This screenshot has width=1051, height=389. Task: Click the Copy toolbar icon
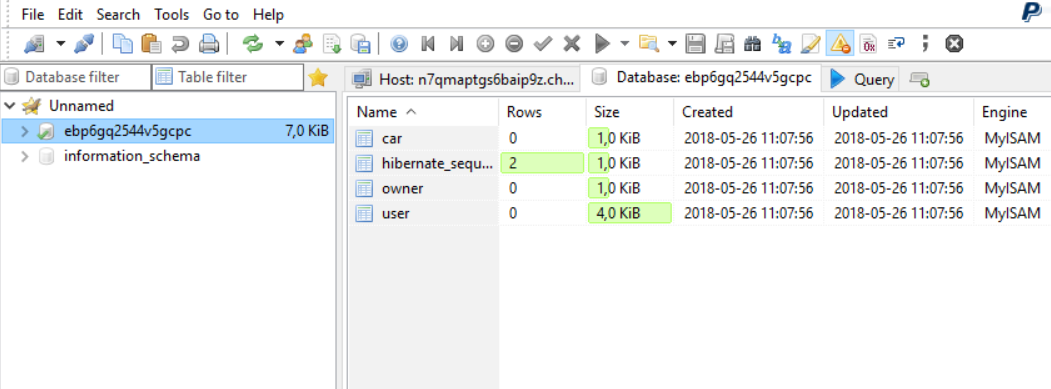tap(123, 44)
